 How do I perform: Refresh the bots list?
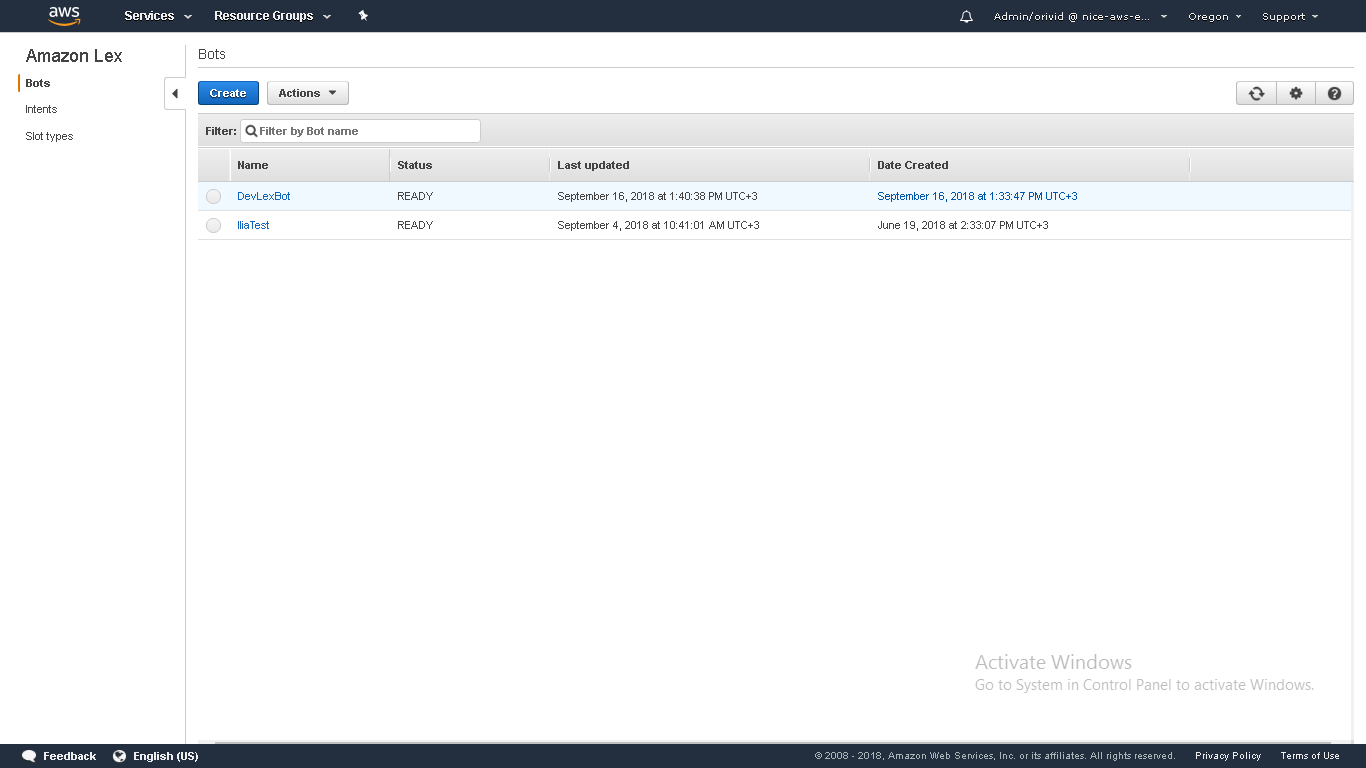[1256, 93]
